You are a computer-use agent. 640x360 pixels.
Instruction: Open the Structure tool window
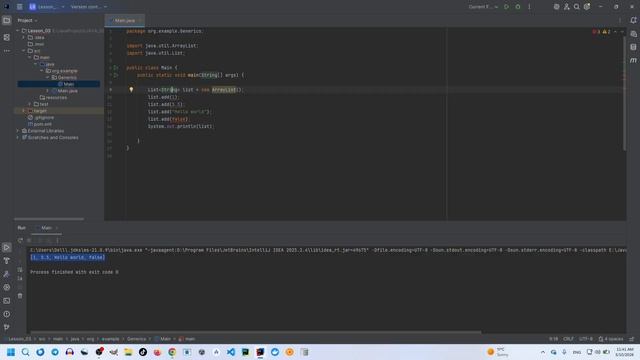click(7, 37)
